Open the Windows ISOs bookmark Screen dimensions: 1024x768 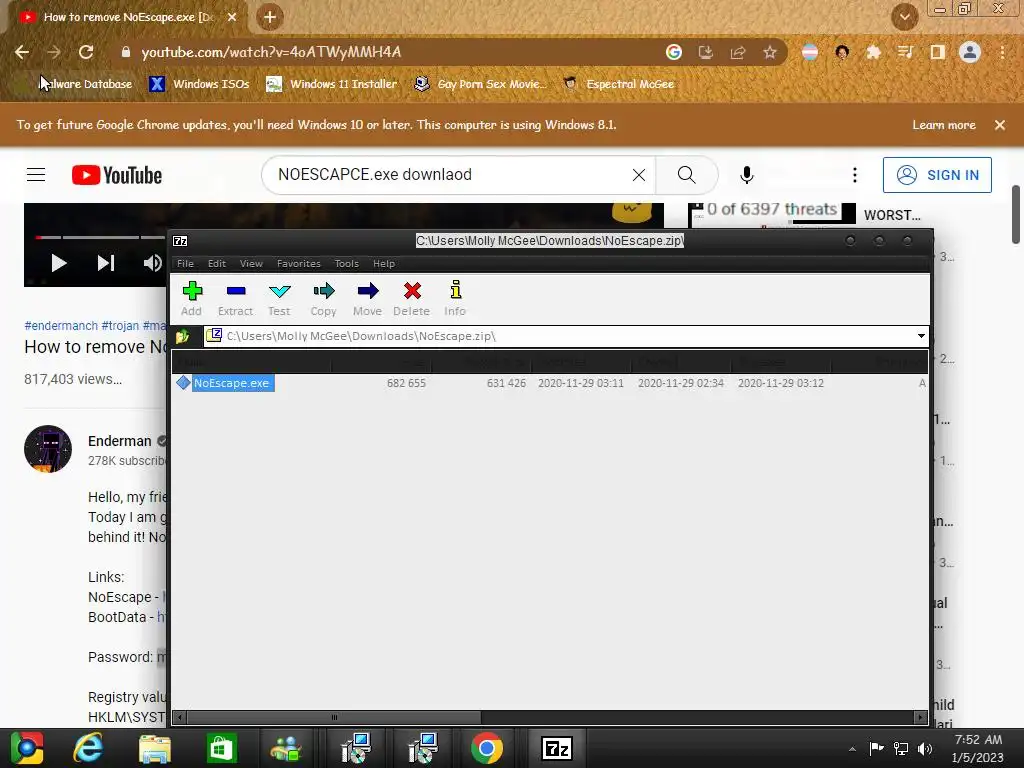[200, 84]
